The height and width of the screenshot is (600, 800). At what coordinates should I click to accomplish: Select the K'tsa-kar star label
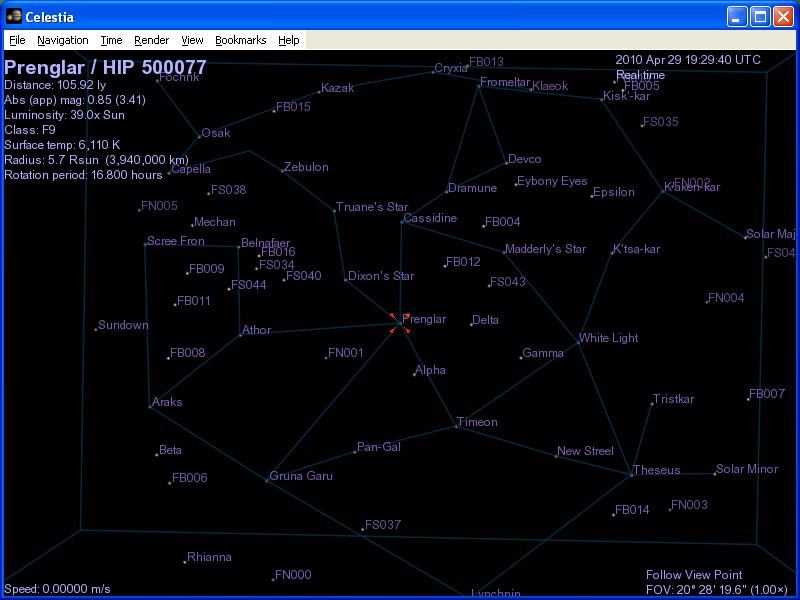[x=636, y=249]
